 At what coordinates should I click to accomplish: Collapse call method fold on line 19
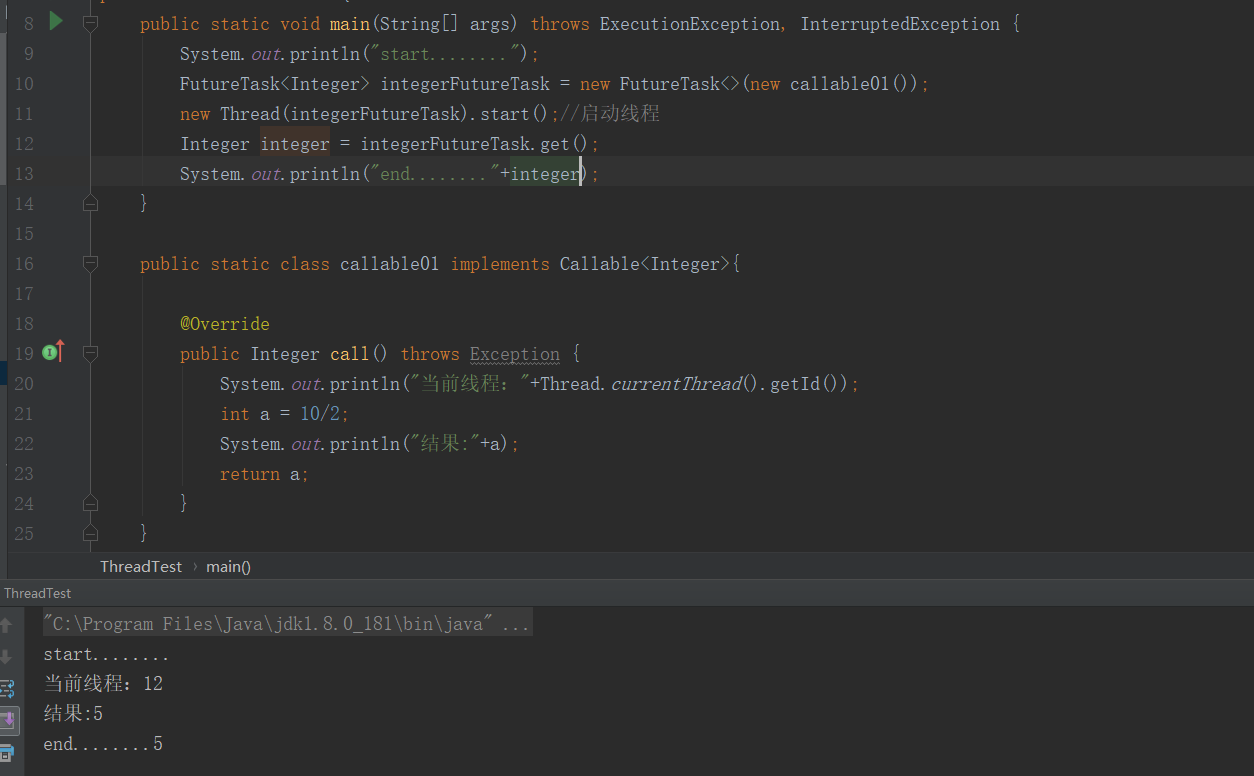pos(90,353)
